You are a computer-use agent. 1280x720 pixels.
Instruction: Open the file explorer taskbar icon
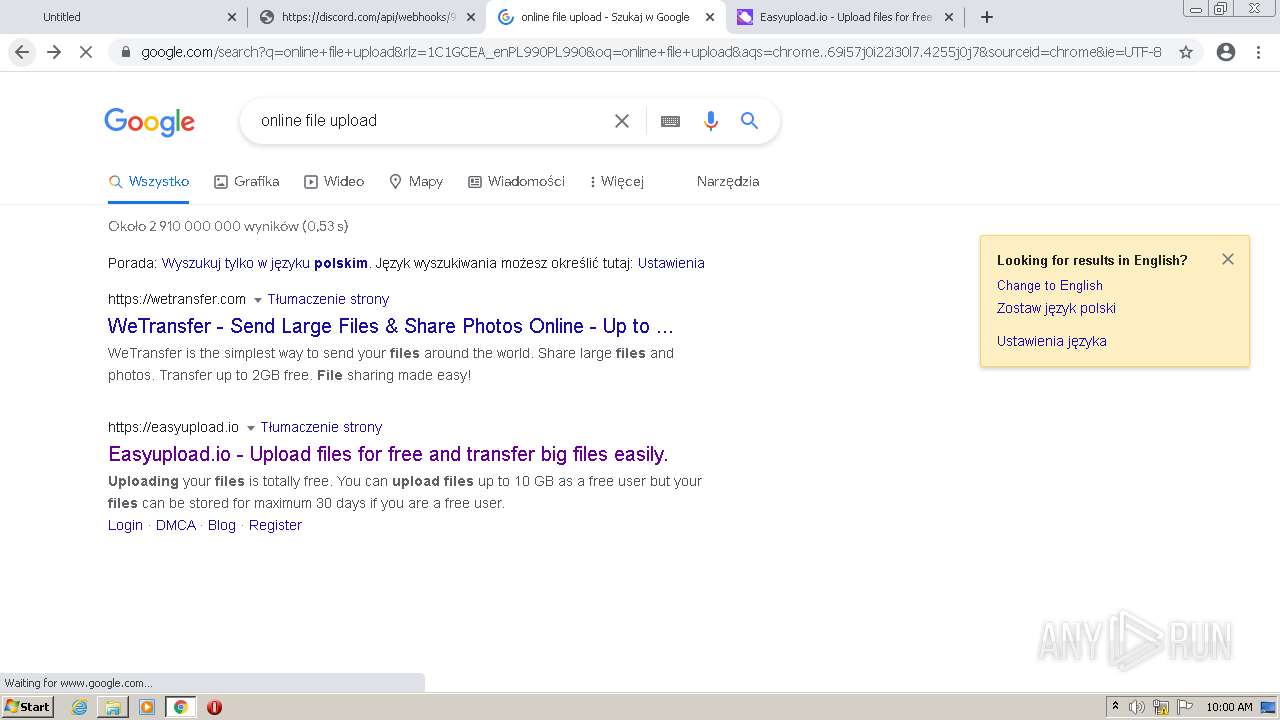(x=113, y=707)
